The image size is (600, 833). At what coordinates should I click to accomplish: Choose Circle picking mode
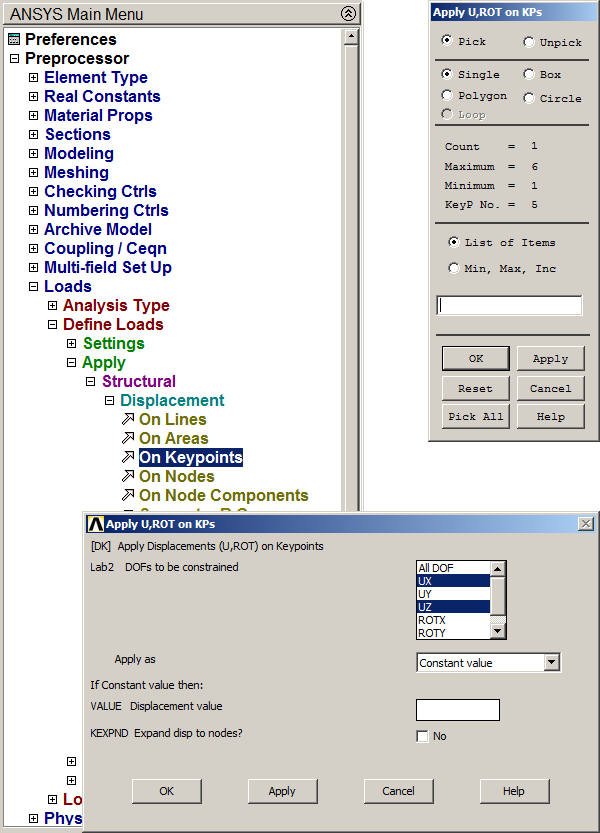coord(528,98)
